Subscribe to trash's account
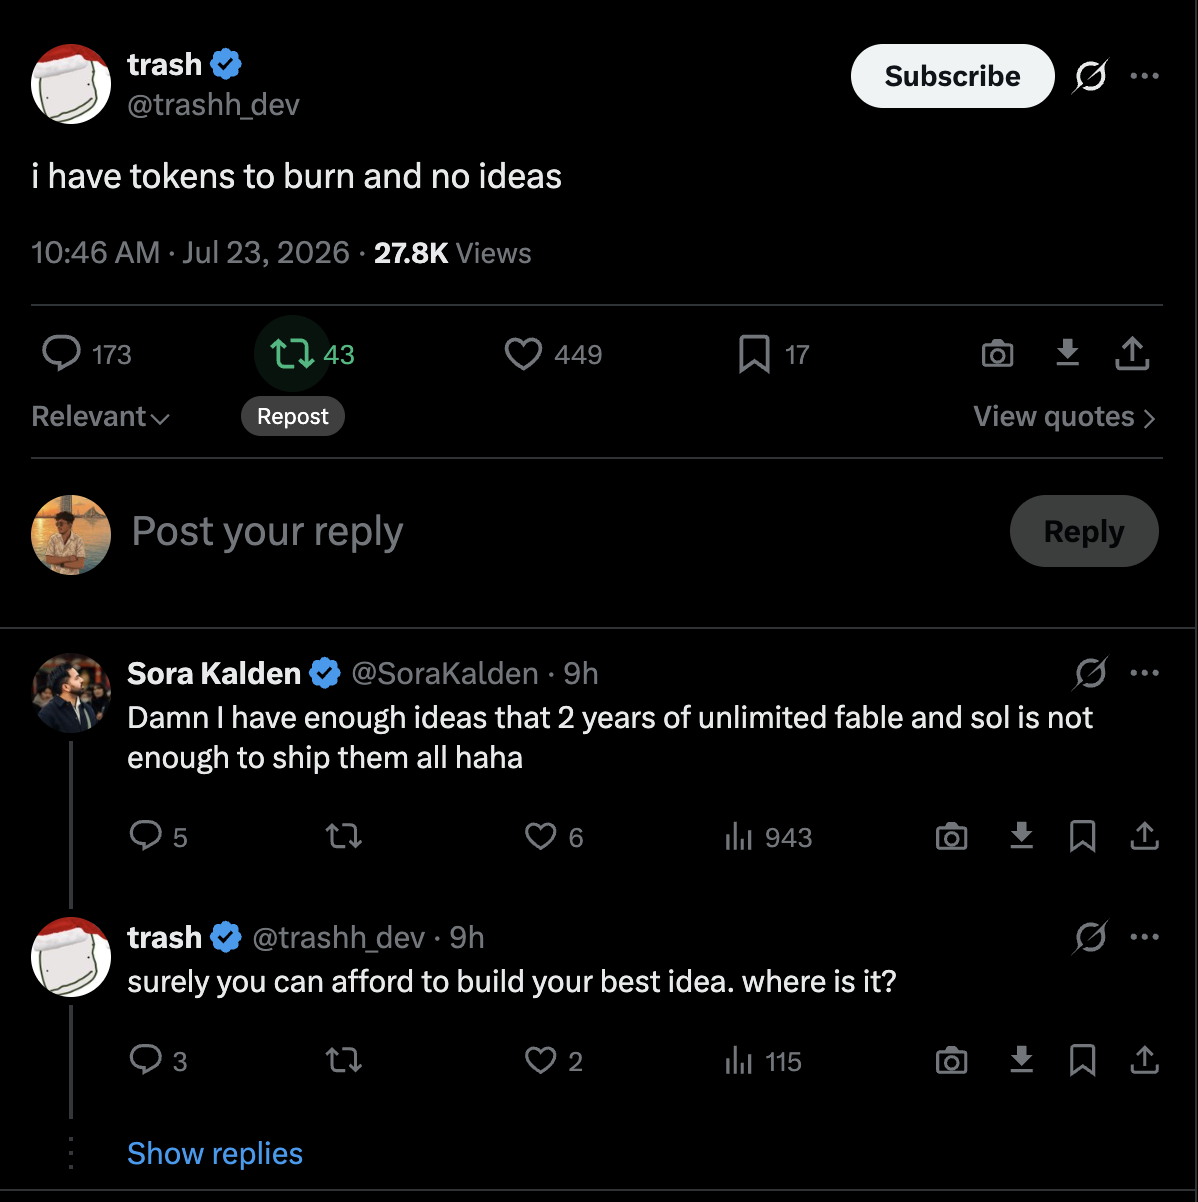 (x=952, y=76)
